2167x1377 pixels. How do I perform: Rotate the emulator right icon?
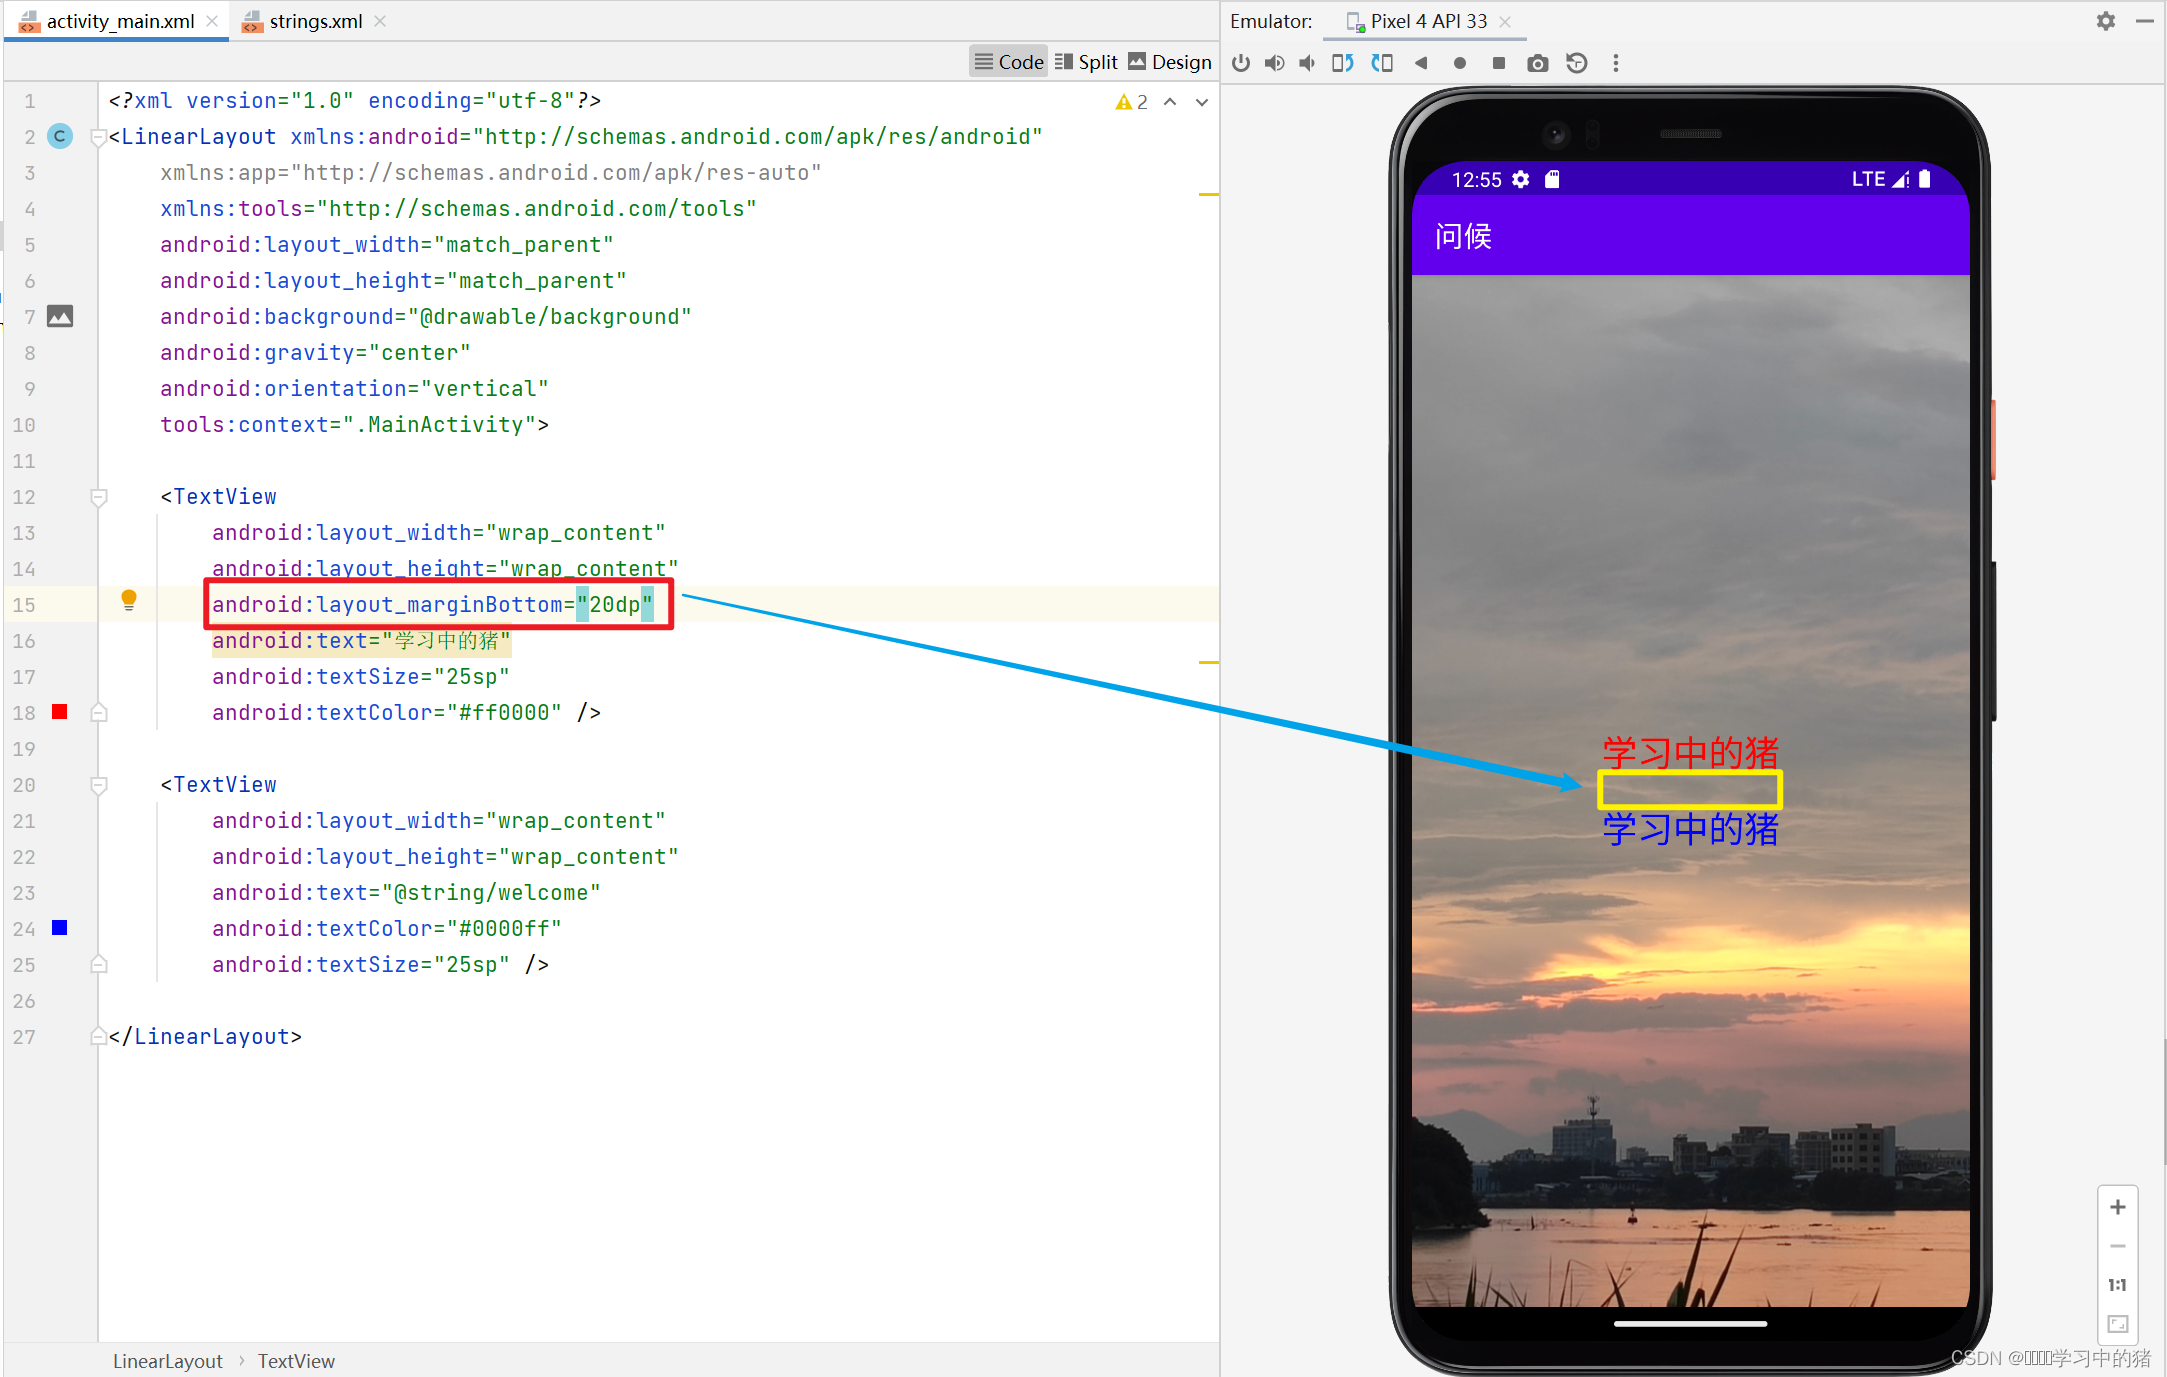(x=1382, y=63)
